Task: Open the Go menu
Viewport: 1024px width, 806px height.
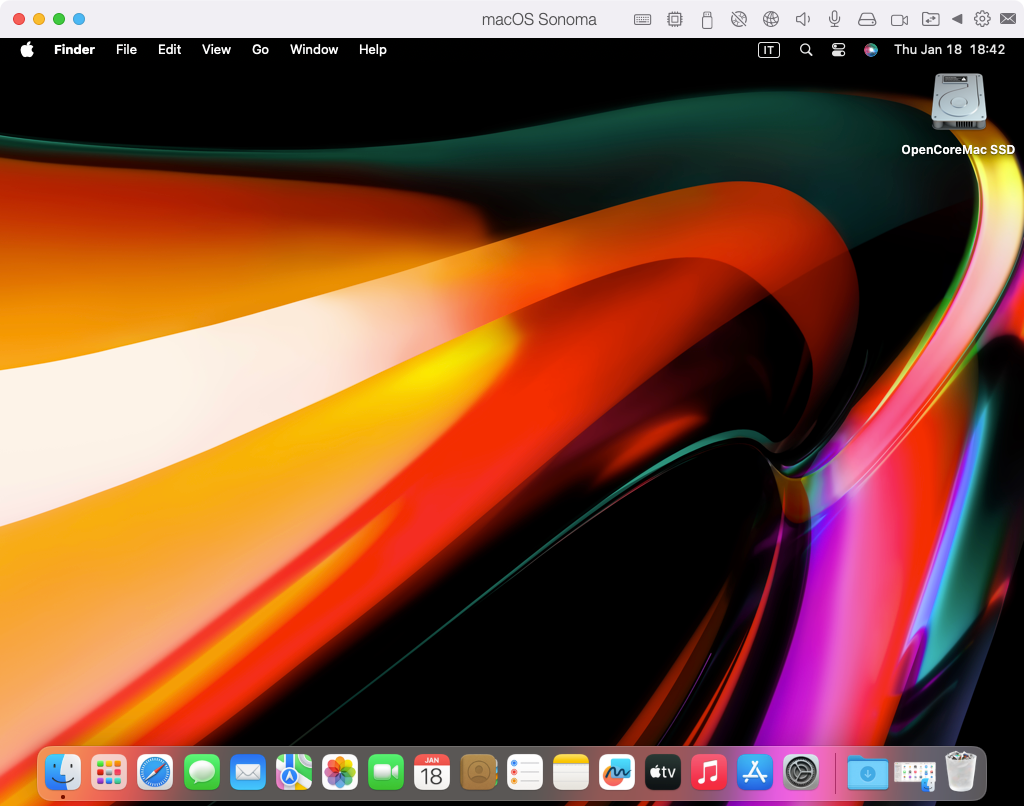Action: [x=260, y=50]
